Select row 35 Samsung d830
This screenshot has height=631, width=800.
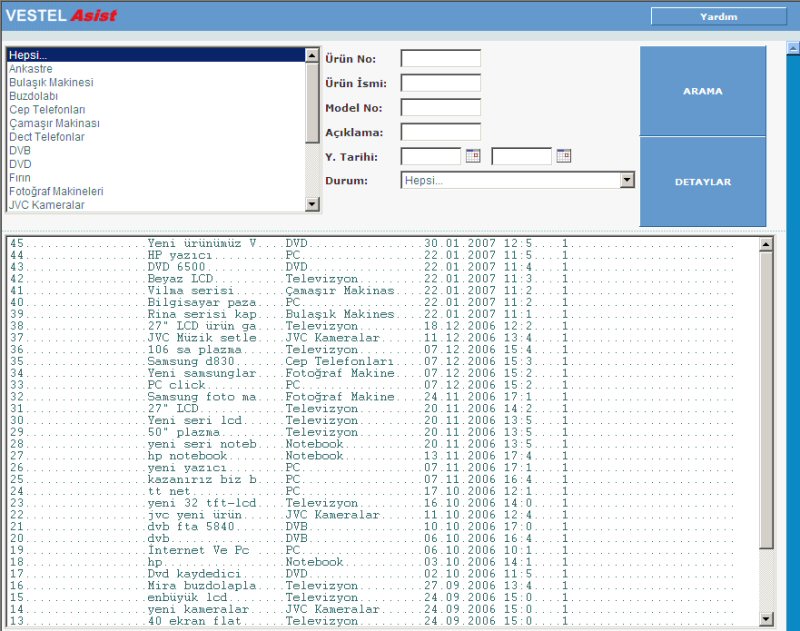pyautogui.click(x=383, y=362)
